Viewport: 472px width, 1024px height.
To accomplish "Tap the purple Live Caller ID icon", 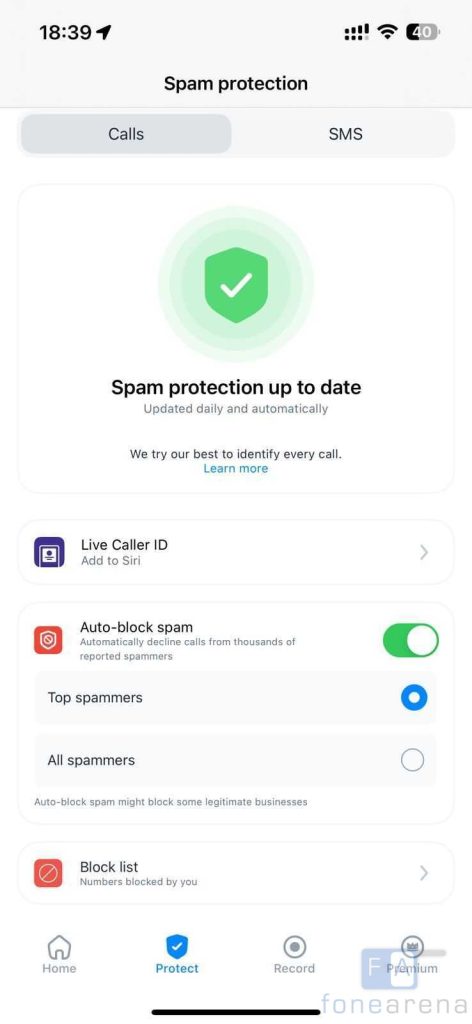I will click(49, 552).
